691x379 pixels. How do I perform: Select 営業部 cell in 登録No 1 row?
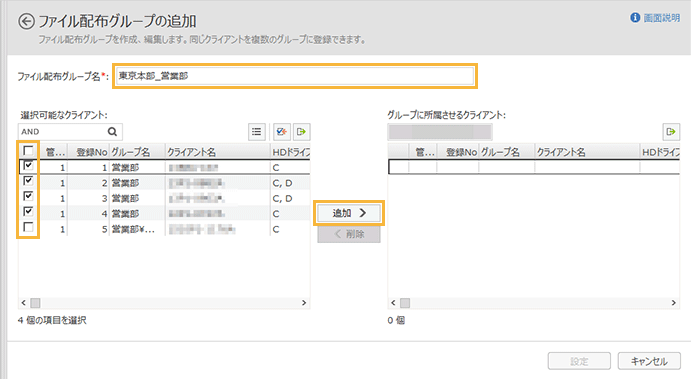coord(137,167)
